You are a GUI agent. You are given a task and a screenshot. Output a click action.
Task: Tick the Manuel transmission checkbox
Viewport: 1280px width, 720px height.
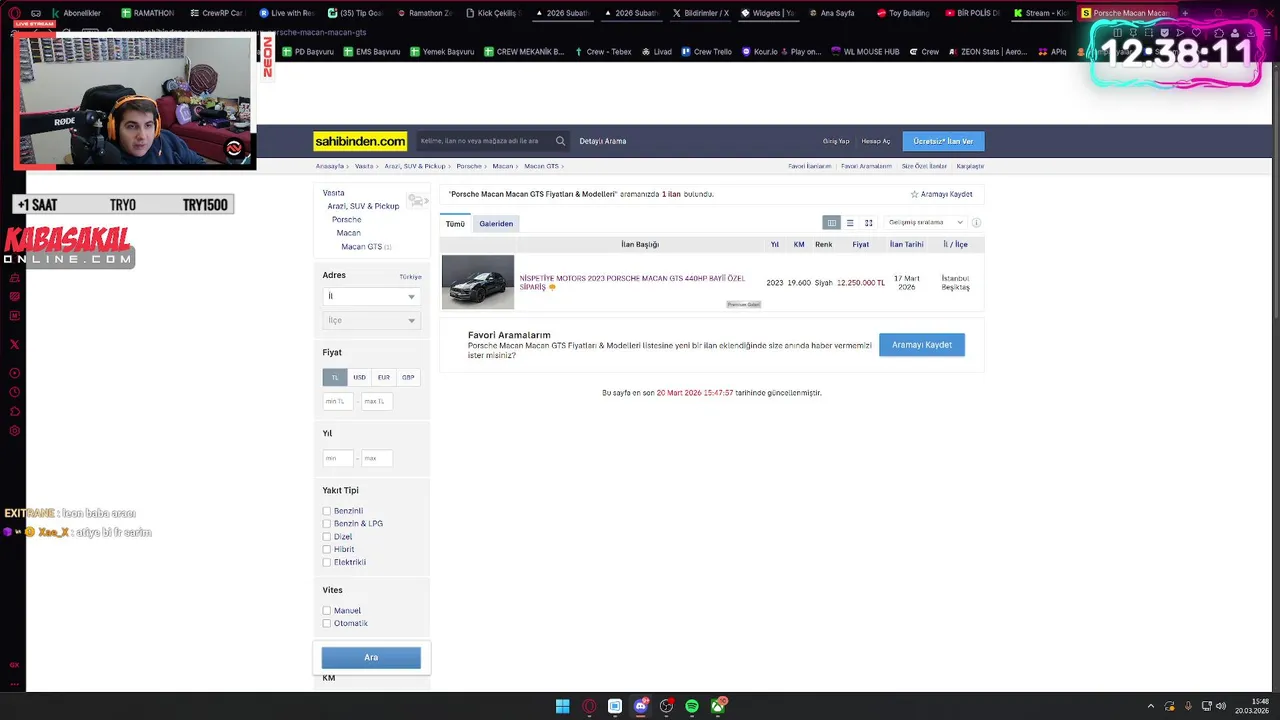pos(326,610)
